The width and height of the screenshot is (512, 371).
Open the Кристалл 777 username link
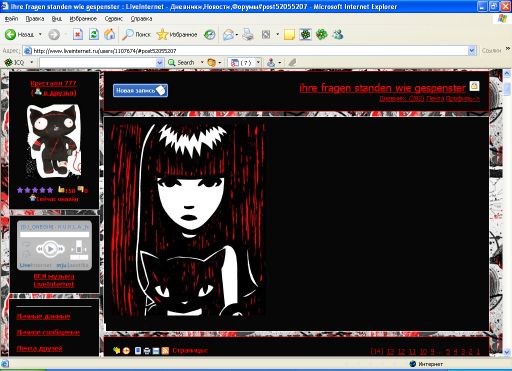(53, 83)
